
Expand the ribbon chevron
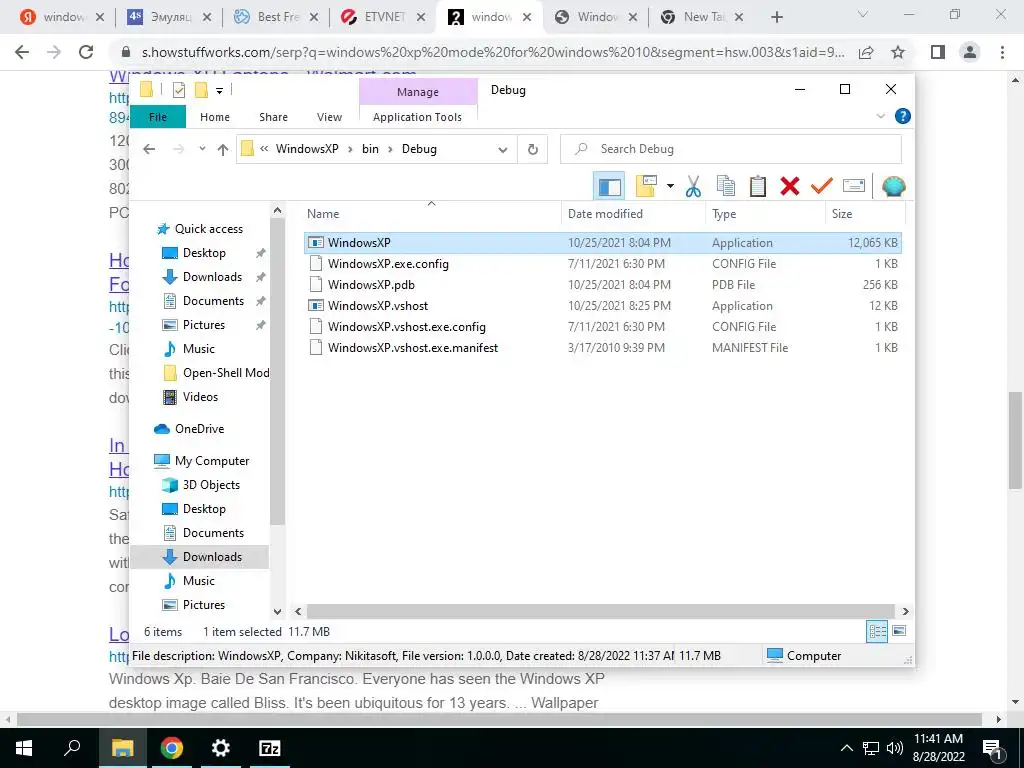click(x=880, y=116)
